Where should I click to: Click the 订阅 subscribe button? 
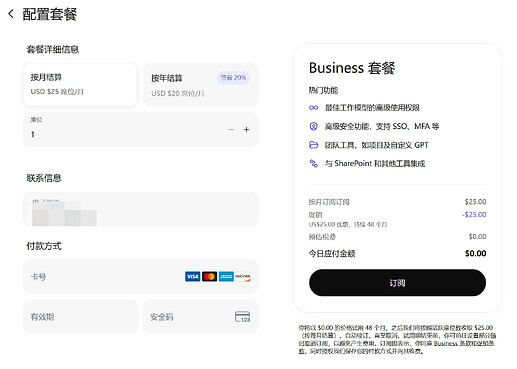point(397,283)
